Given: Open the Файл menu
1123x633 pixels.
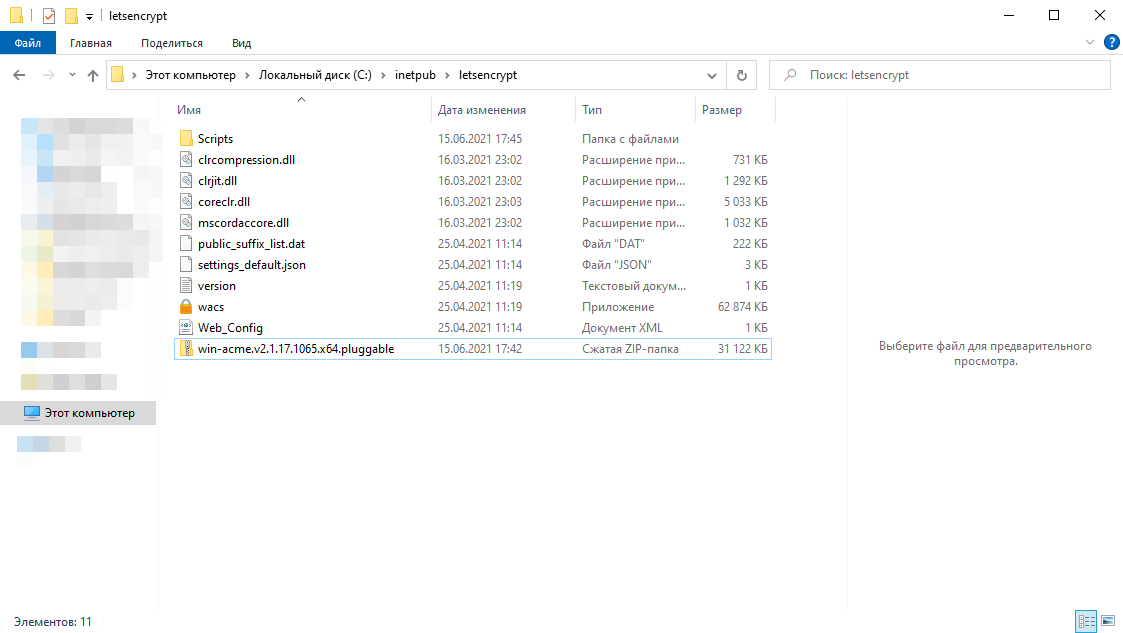Looking at the screenshot, I should coord(28,43).
